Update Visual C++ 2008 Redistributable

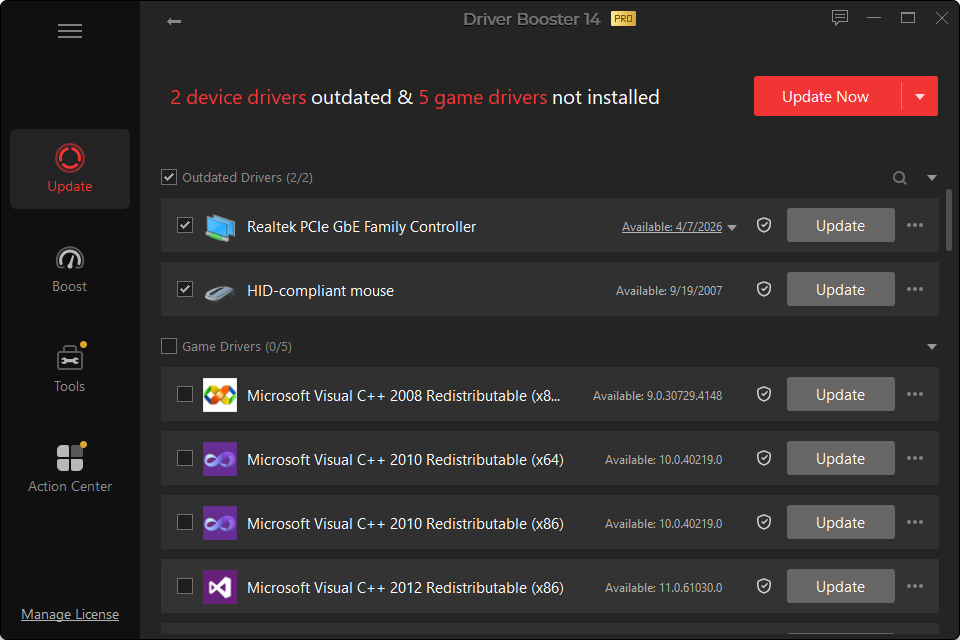click(x=841, y=394)
